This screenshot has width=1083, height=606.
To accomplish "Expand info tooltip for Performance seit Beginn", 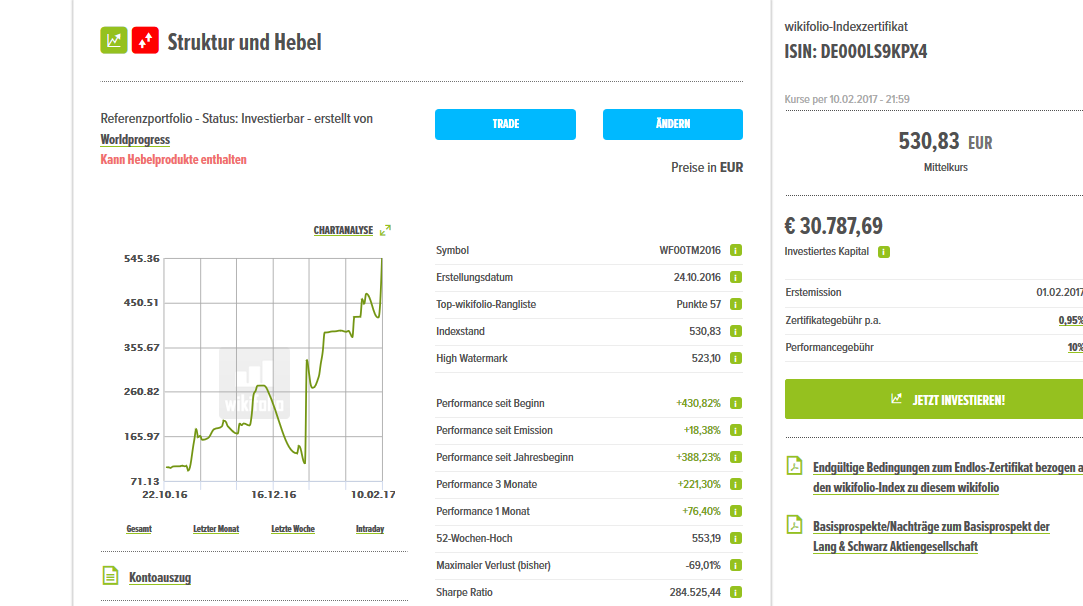I will coord(735,404).
